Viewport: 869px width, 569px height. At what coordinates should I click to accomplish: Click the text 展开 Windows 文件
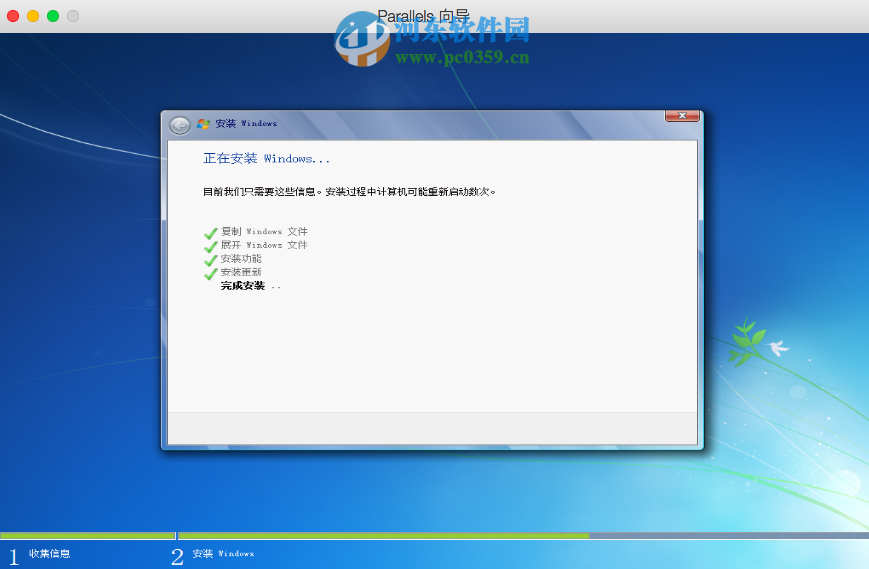[264, 245]
